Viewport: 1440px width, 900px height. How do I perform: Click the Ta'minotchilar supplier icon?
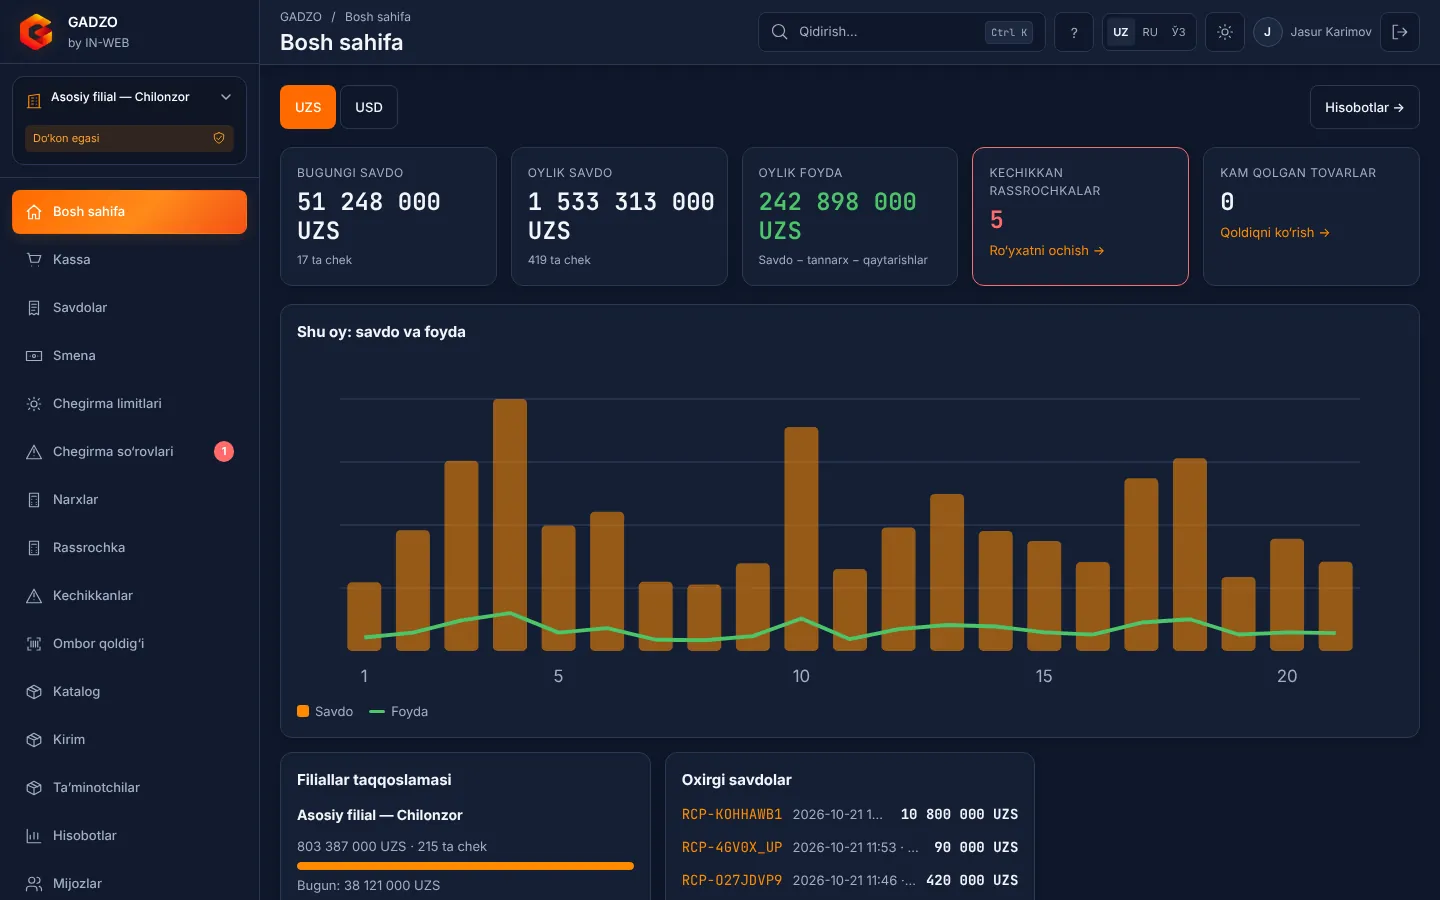tap(34, 788)
